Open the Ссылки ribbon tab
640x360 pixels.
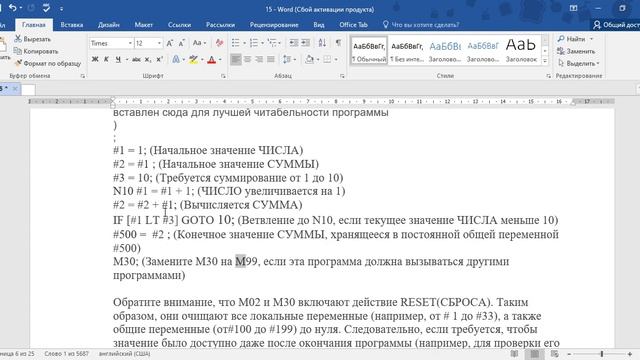point(180,25)
